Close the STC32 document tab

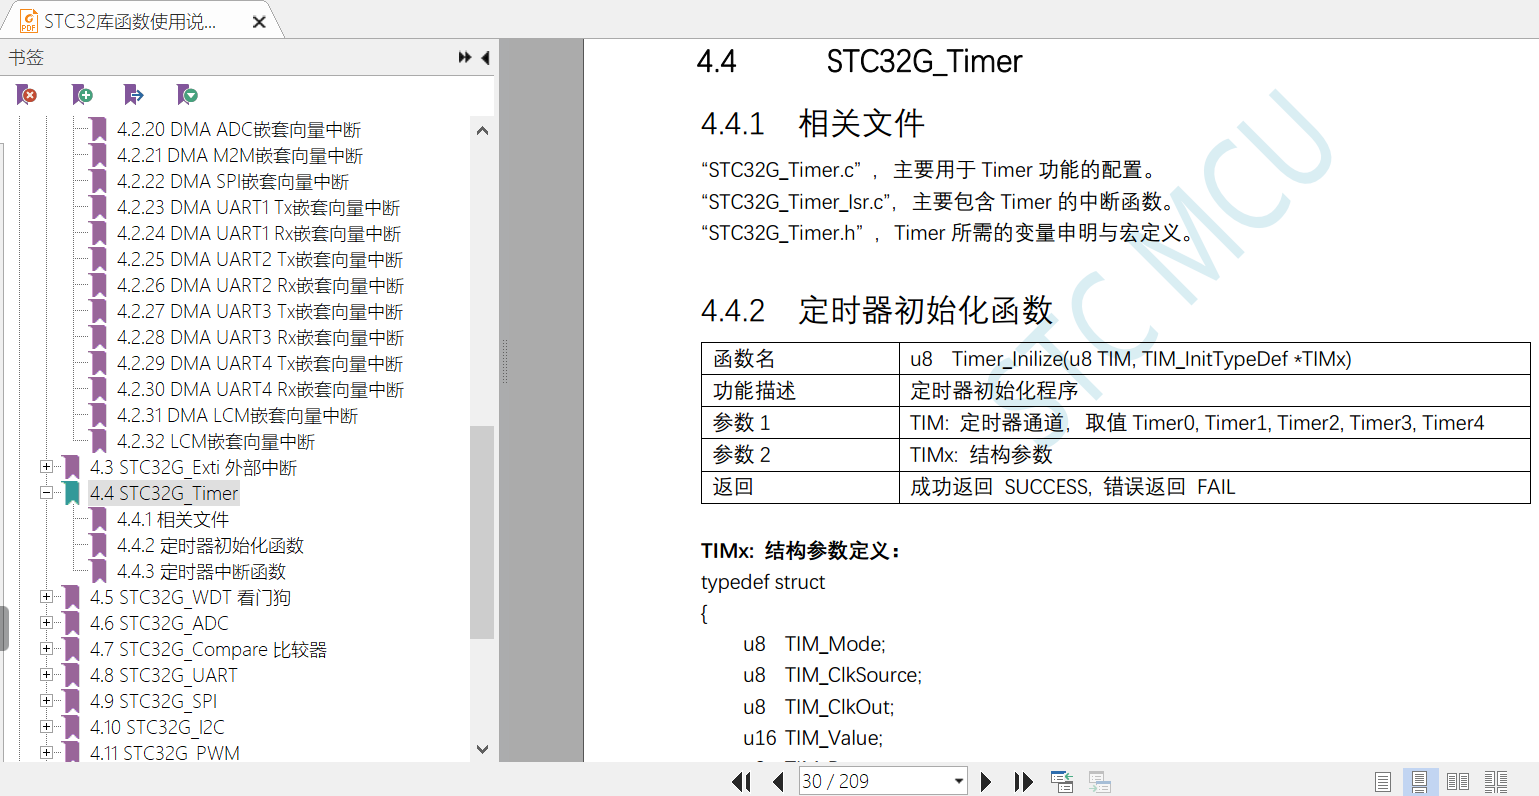click(259, 22)
